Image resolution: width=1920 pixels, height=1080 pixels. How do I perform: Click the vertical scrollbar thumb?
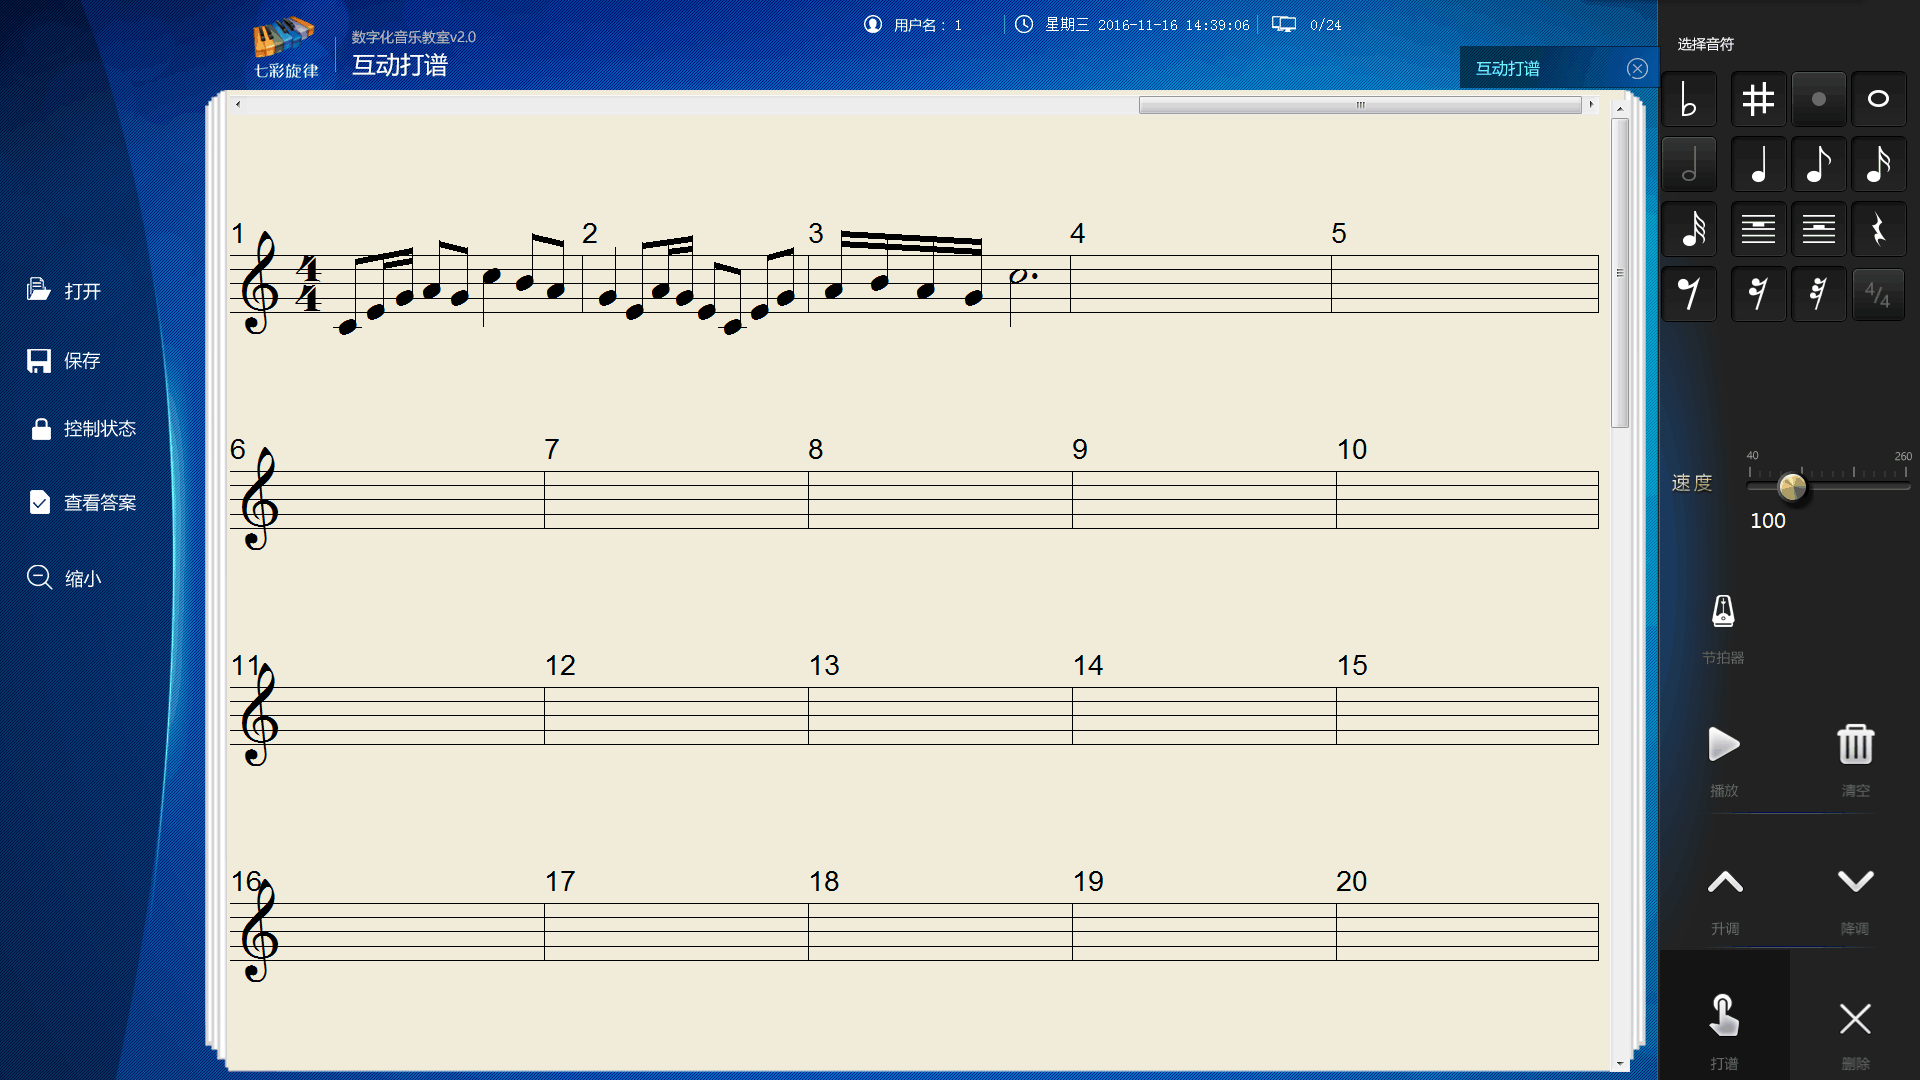1620,272
